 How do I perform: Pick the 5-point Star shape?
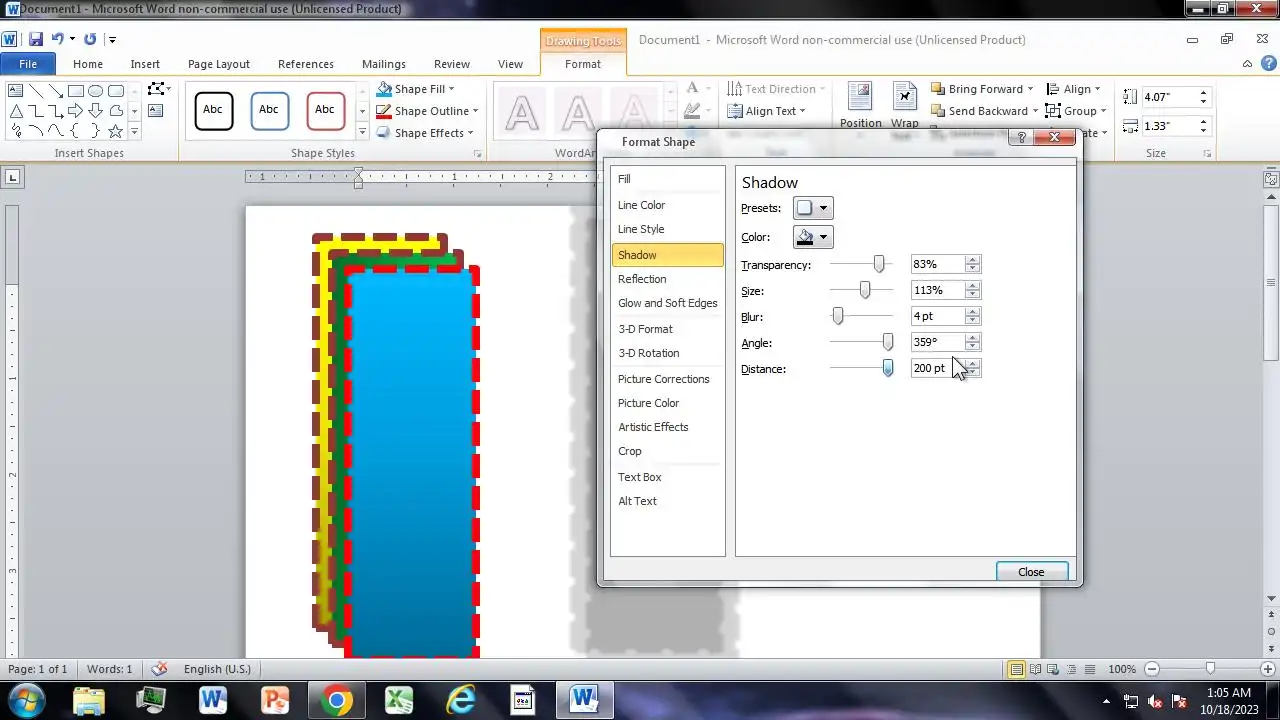point(115,131)
